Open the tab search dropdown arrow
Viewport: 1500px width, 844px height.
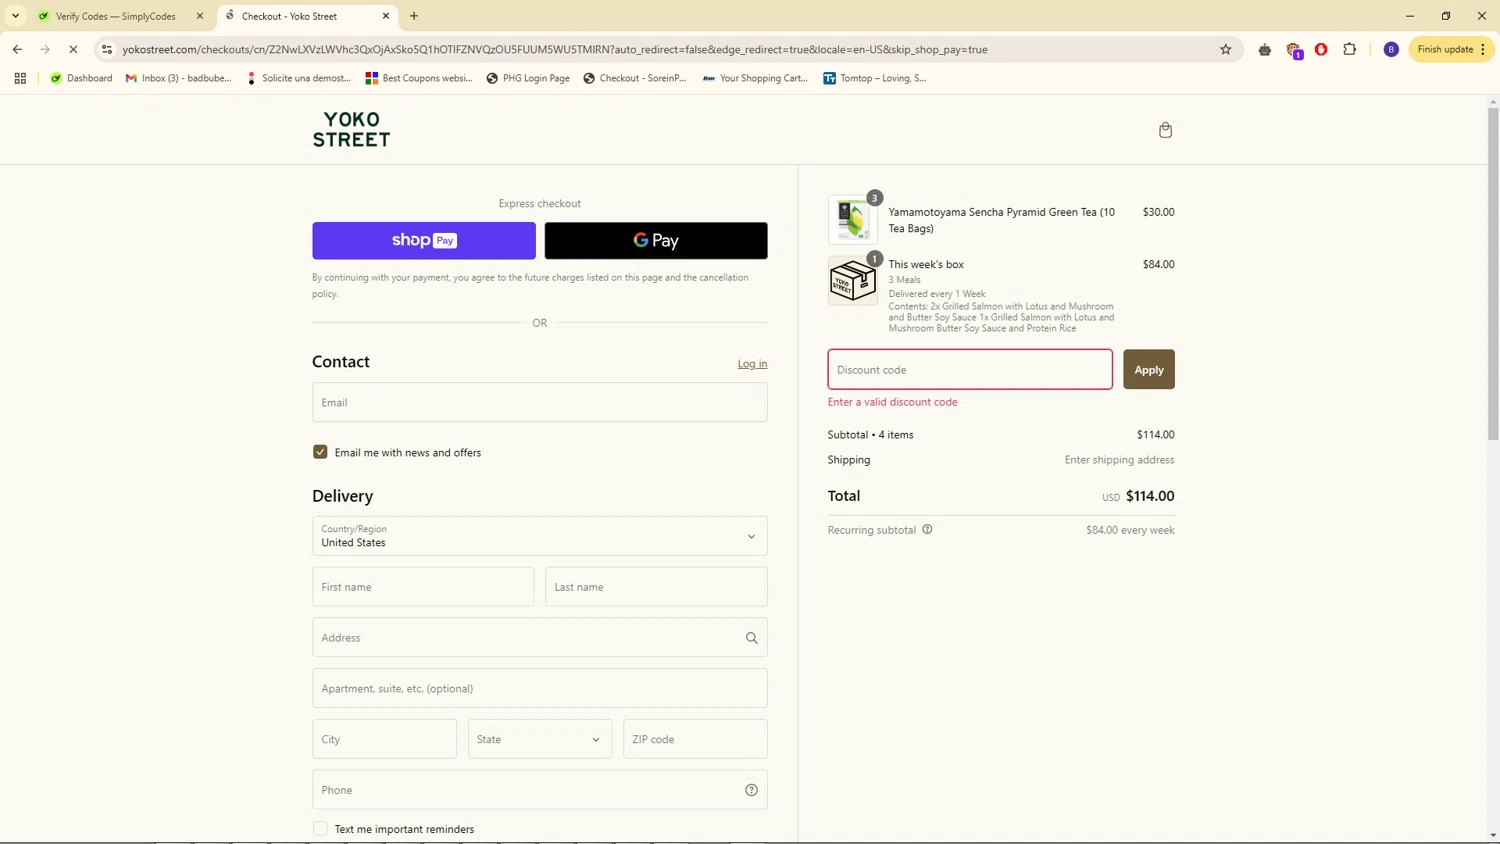(x=15, y=16)
